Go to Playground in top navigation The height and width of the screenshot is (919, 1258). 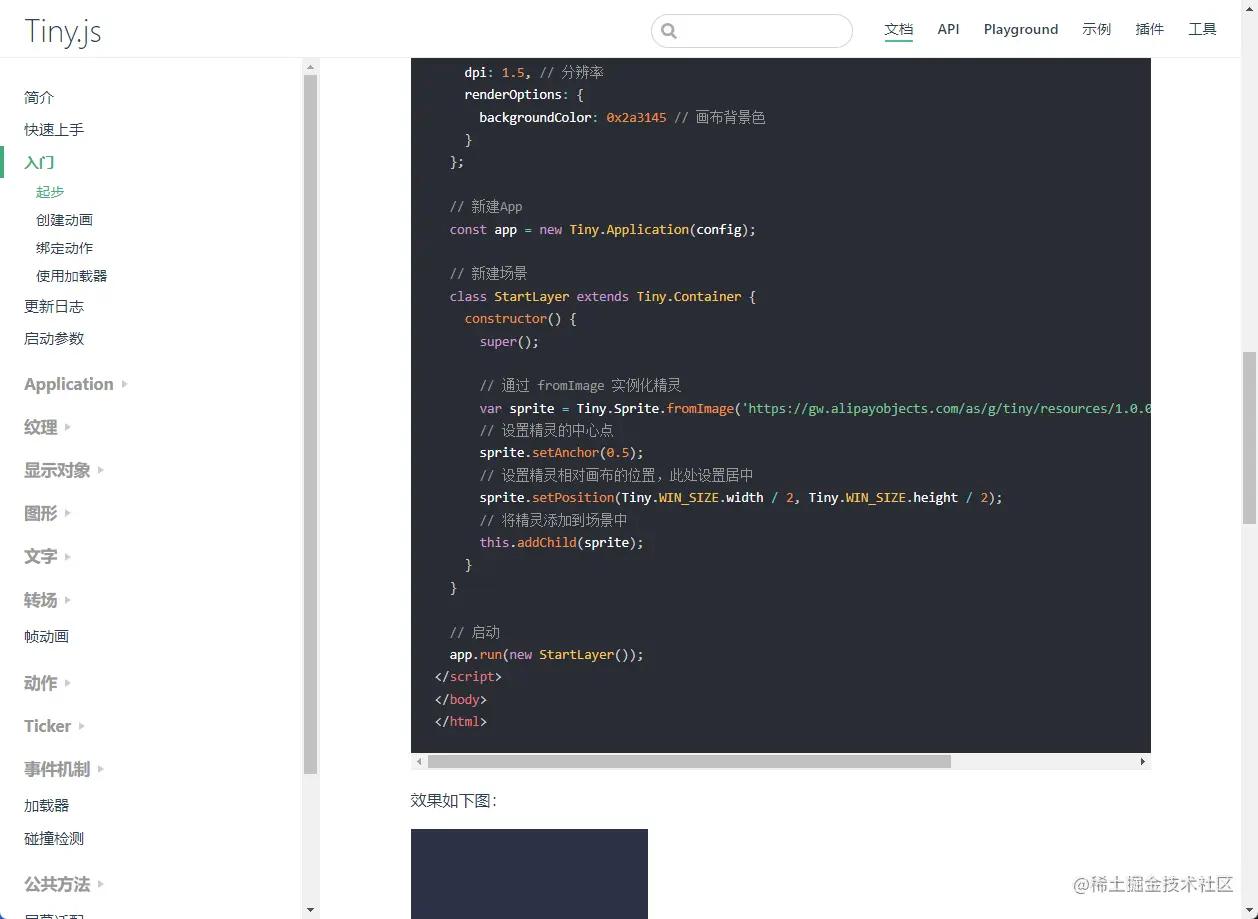(1021, 29)
